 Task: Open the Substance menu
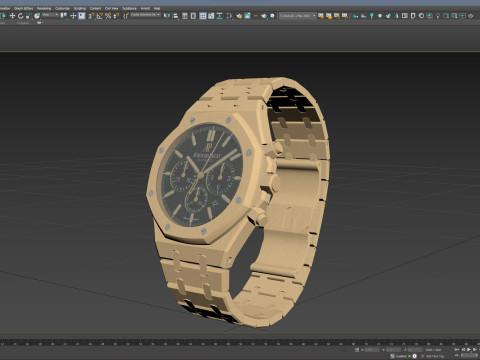coord(129,8)
